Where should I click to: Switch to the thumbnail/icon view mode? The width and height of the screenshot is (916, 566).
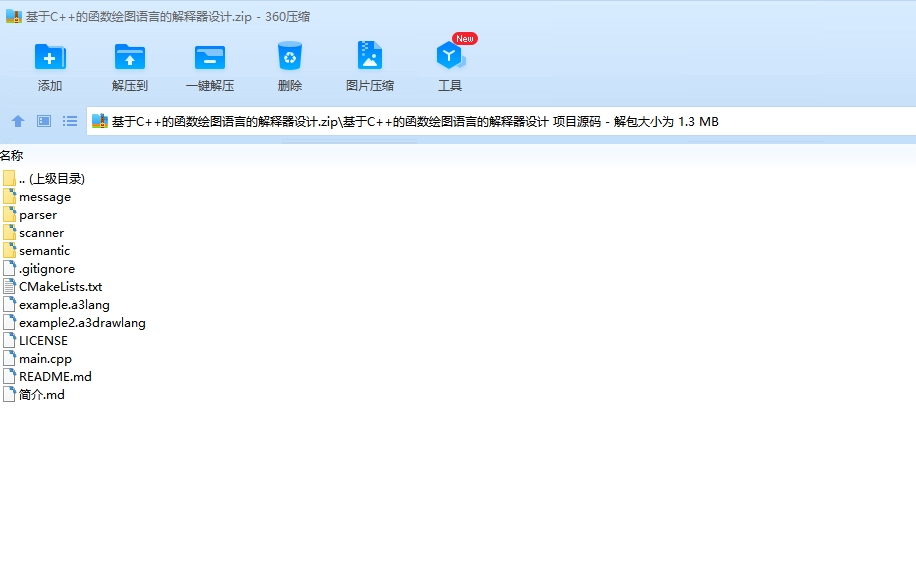click(x=44, y=121)
